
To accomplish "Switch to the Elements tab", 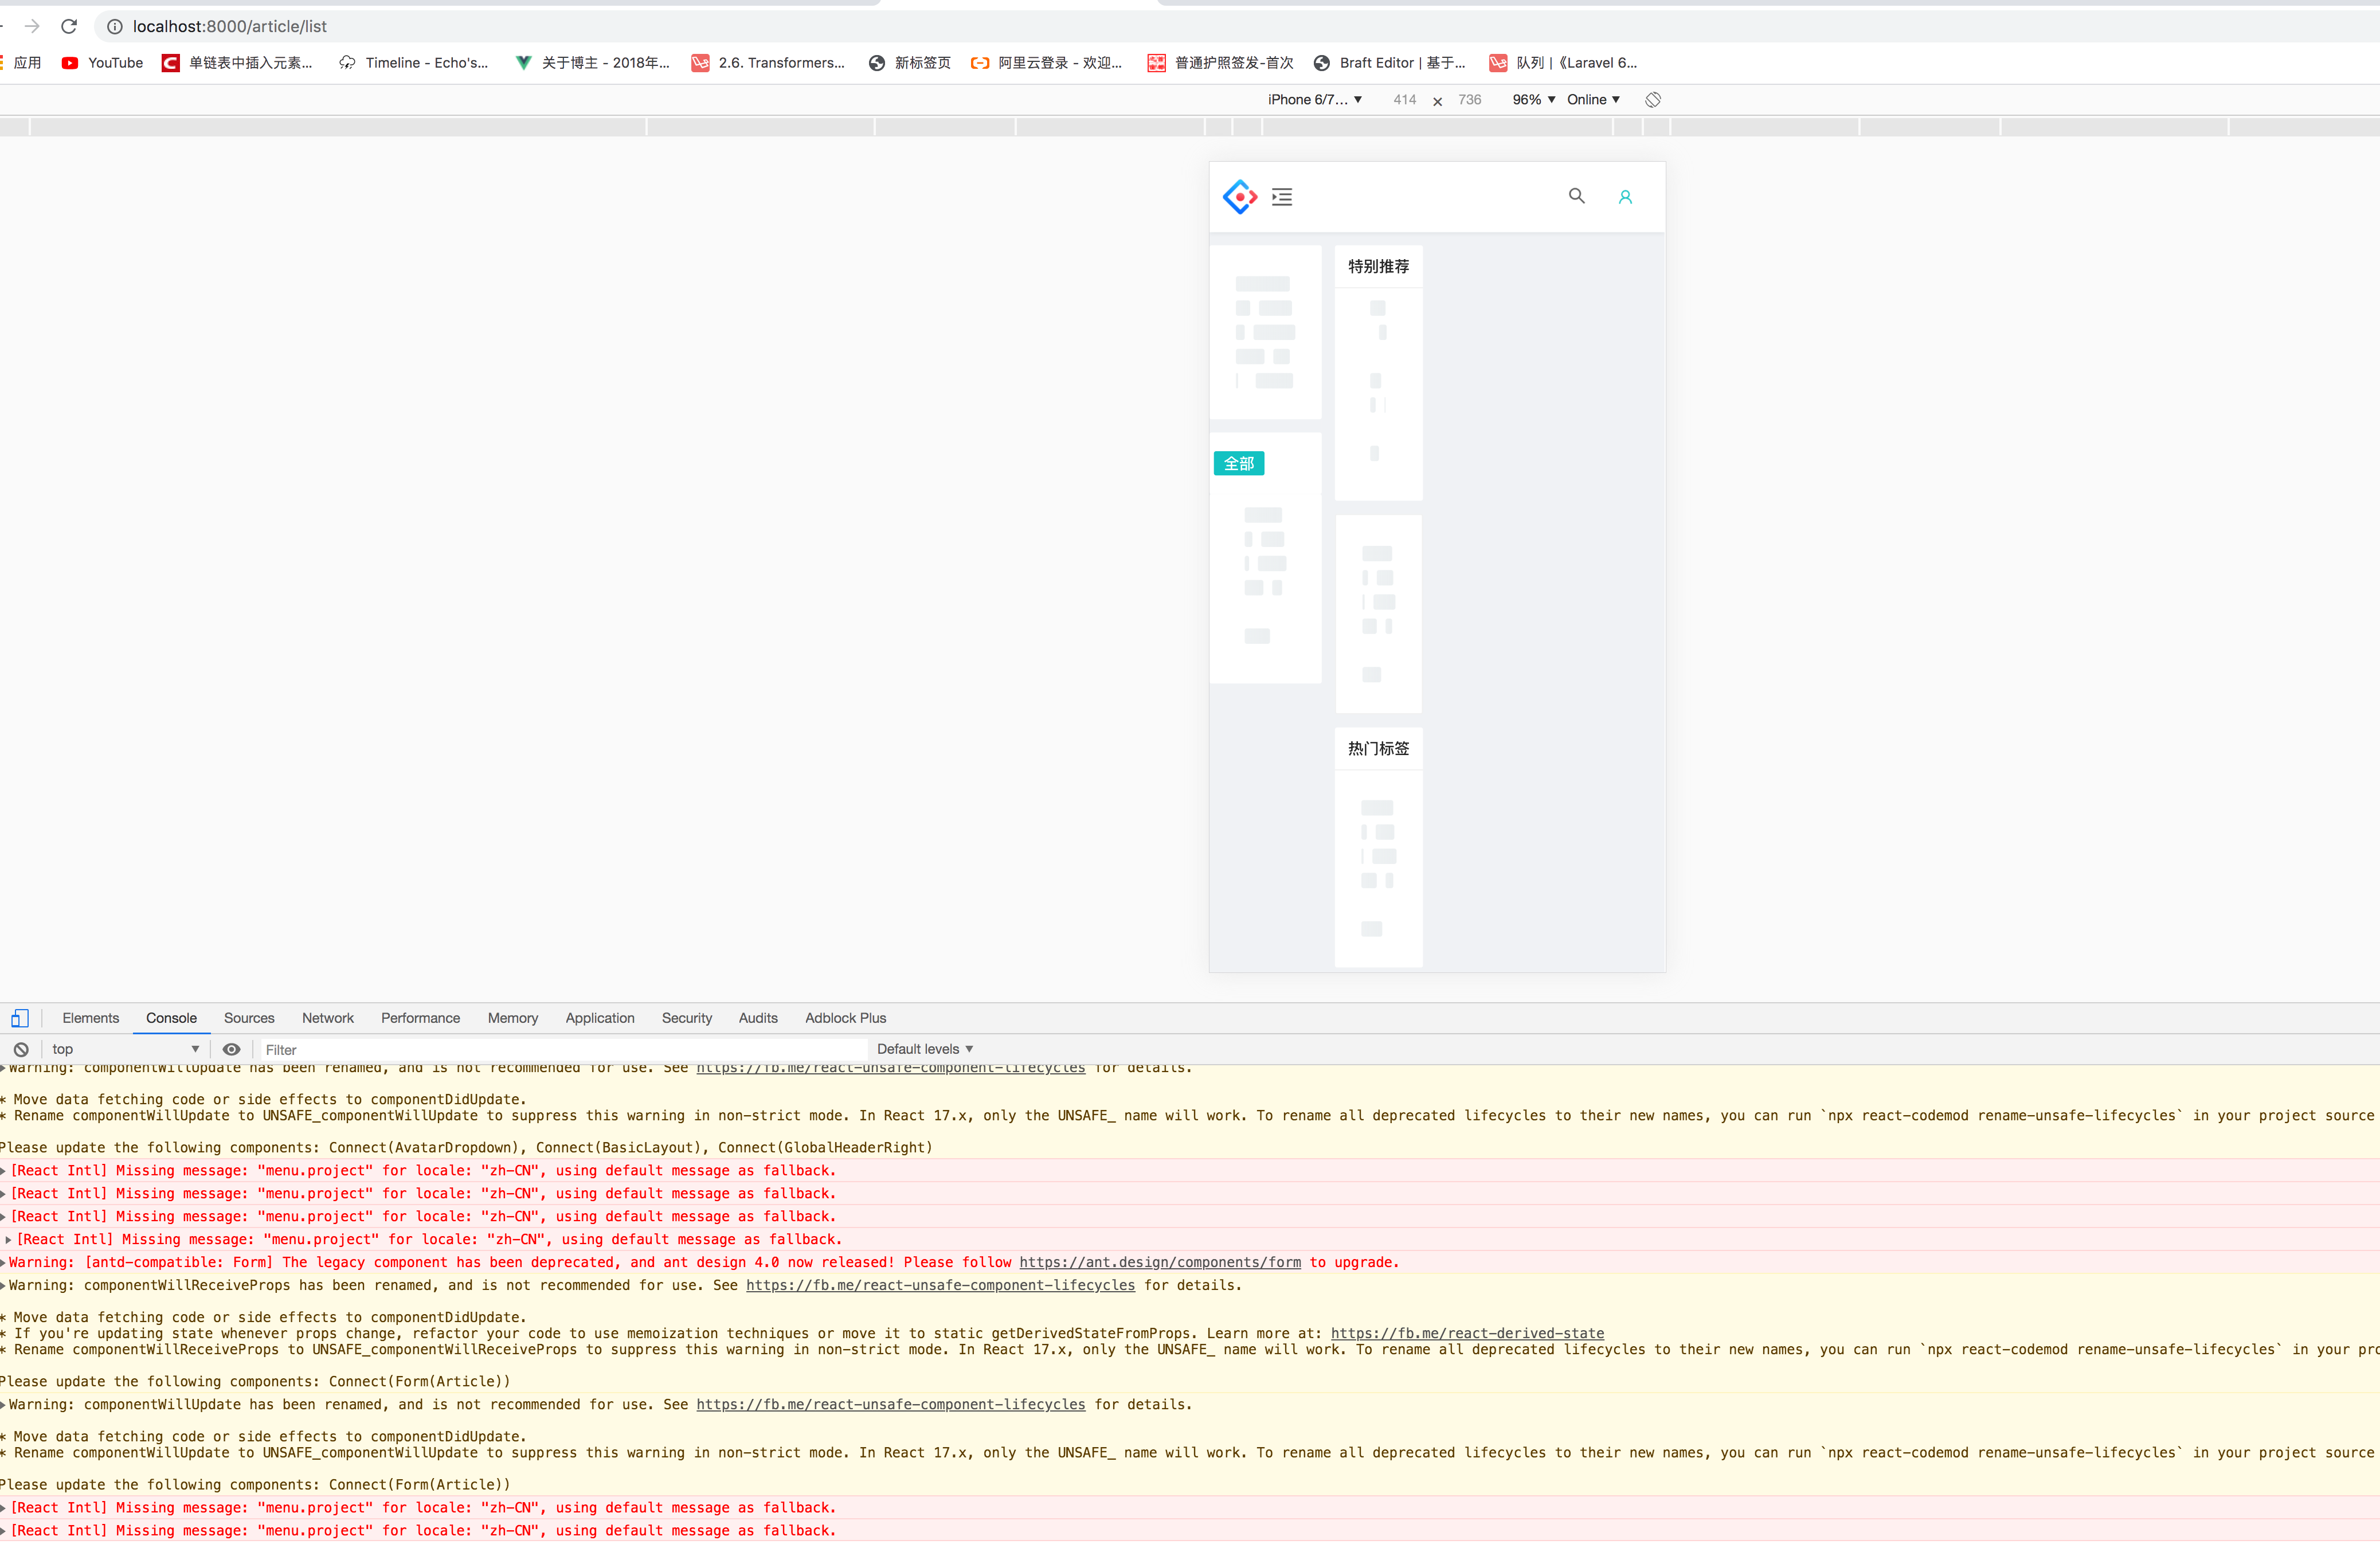I will [90, 1018].
